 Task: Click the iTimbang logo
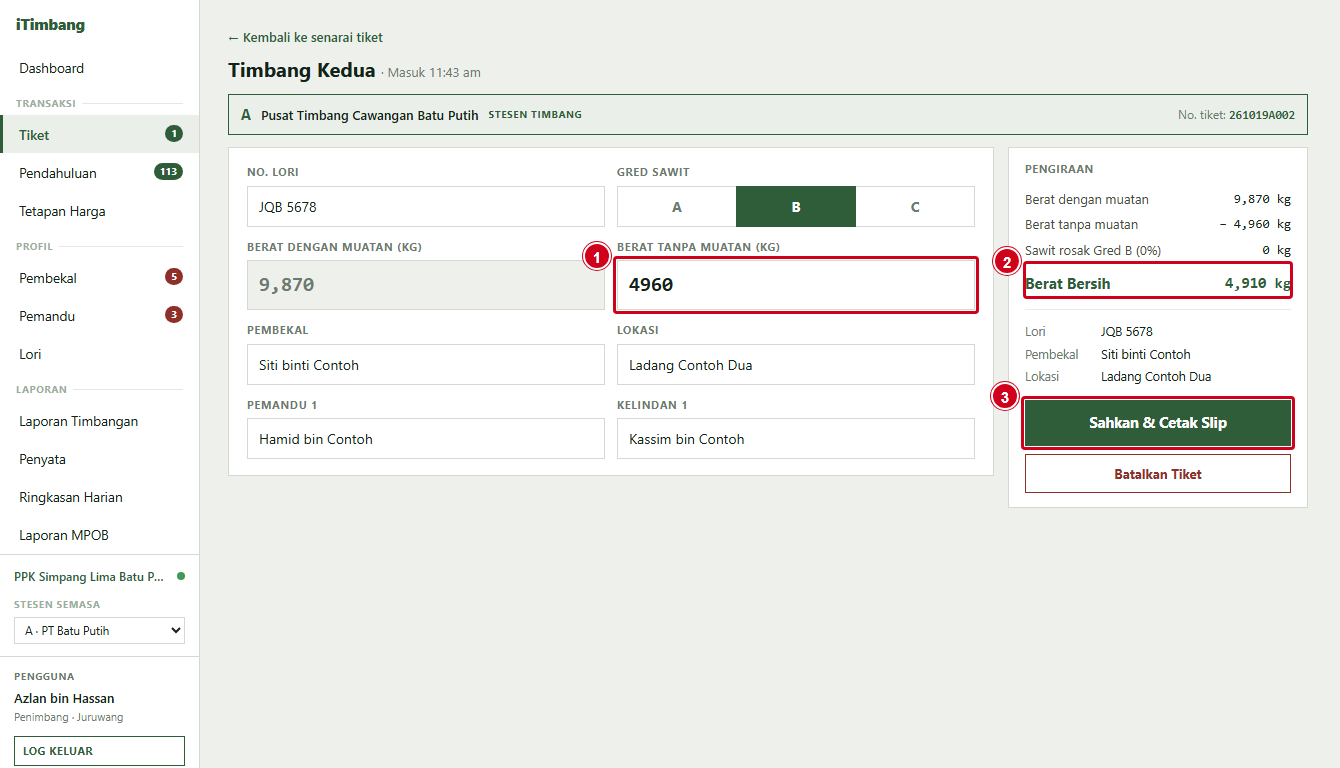coord(50,25)
